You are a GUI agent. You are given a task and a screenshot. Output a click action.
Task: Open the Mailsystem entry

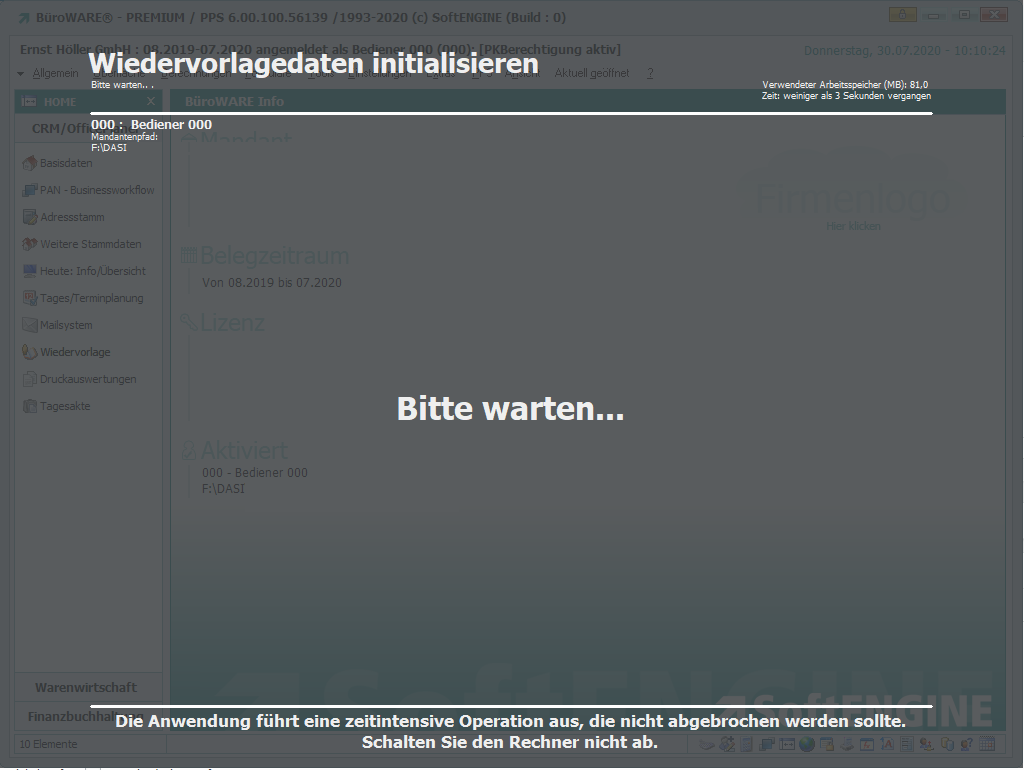(66, 325)
